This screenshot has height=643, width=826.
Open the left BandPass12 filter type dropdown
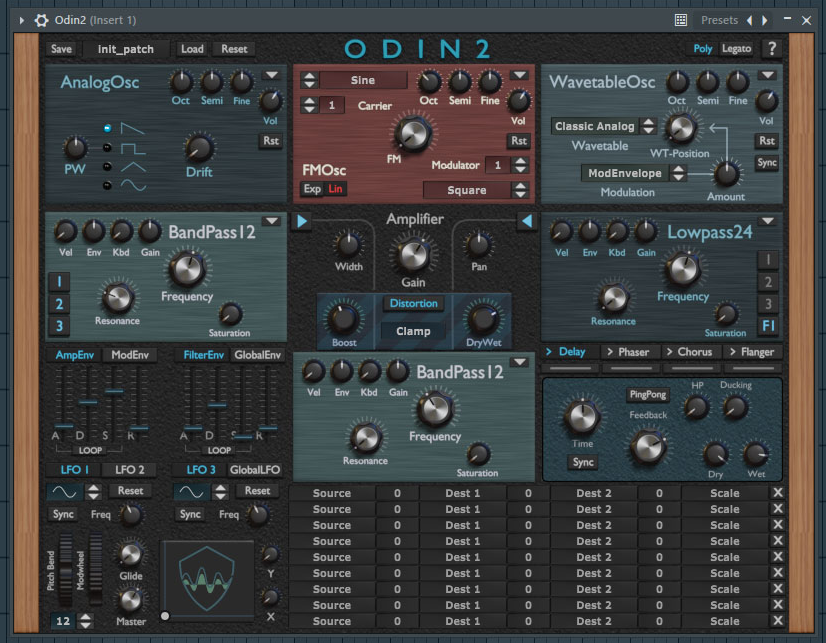[272, 221]
